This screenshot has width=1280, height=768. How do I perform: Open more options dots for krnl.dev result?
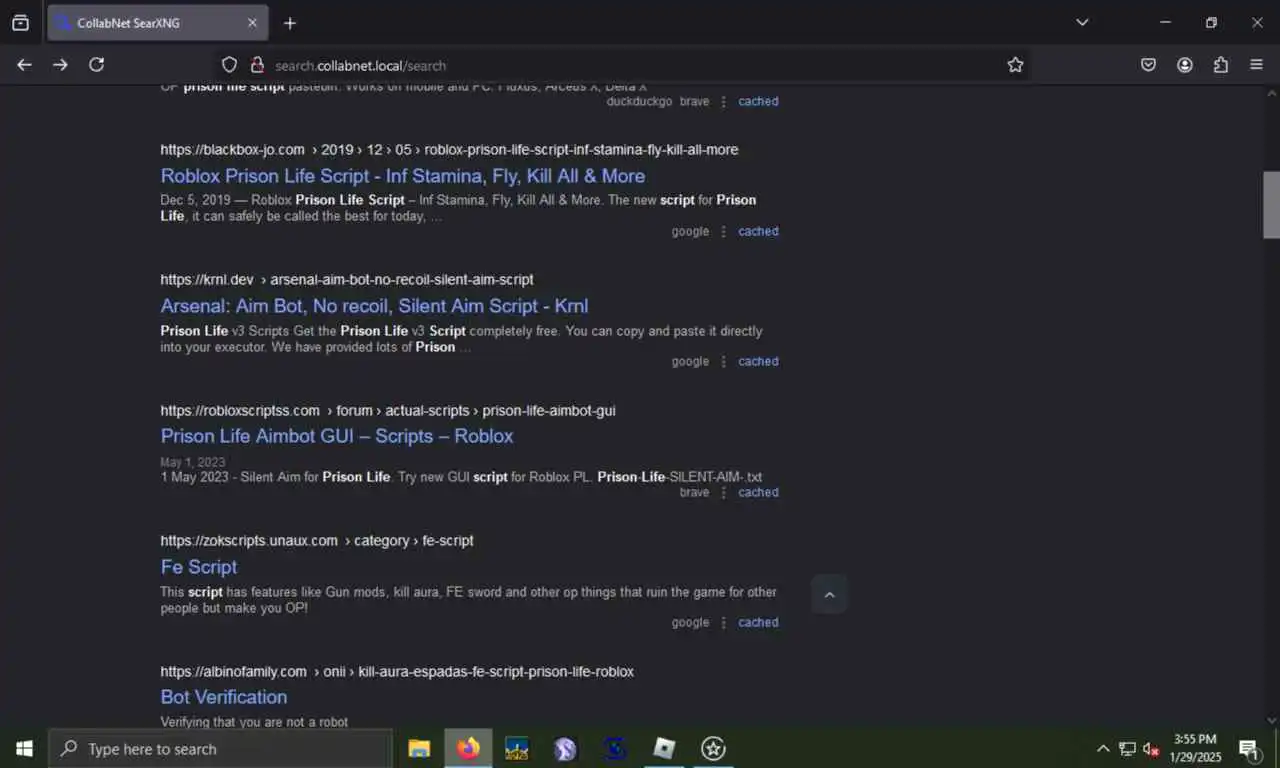[723, 361]
